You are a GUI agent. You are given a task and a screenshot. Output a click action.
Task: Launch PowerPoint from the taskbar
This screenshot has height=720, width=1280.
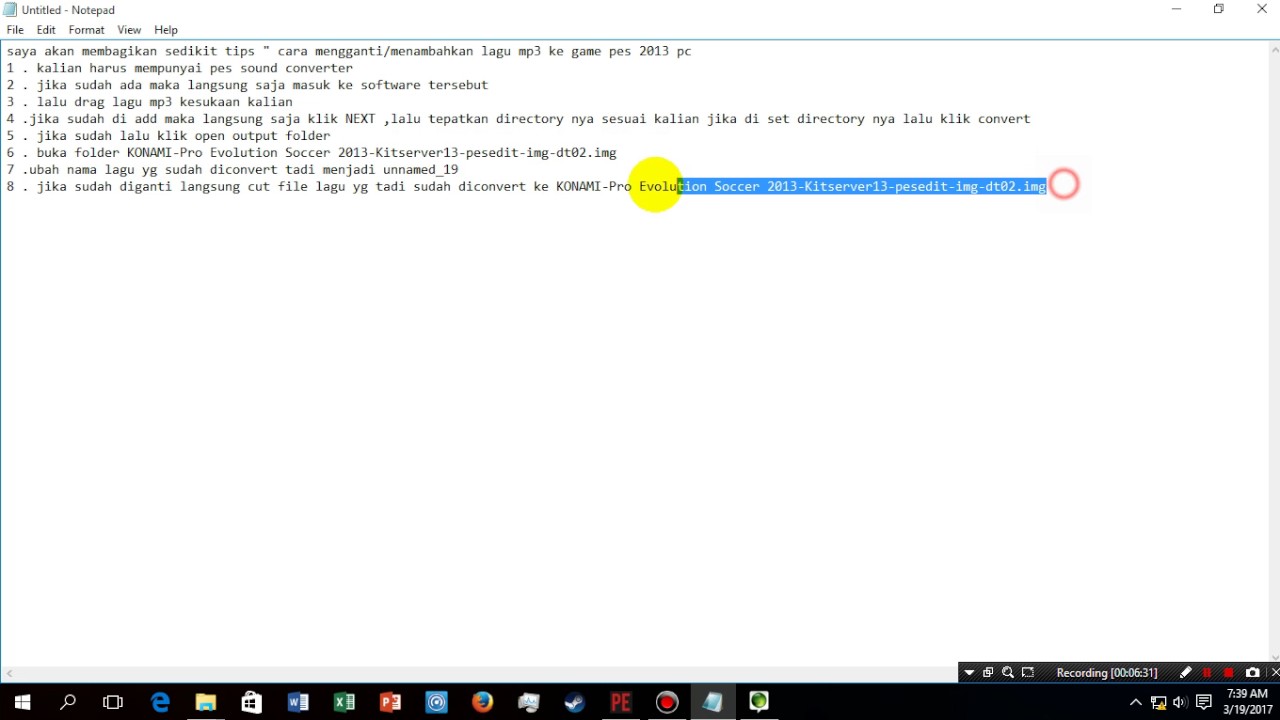click(x=390, y=702)
